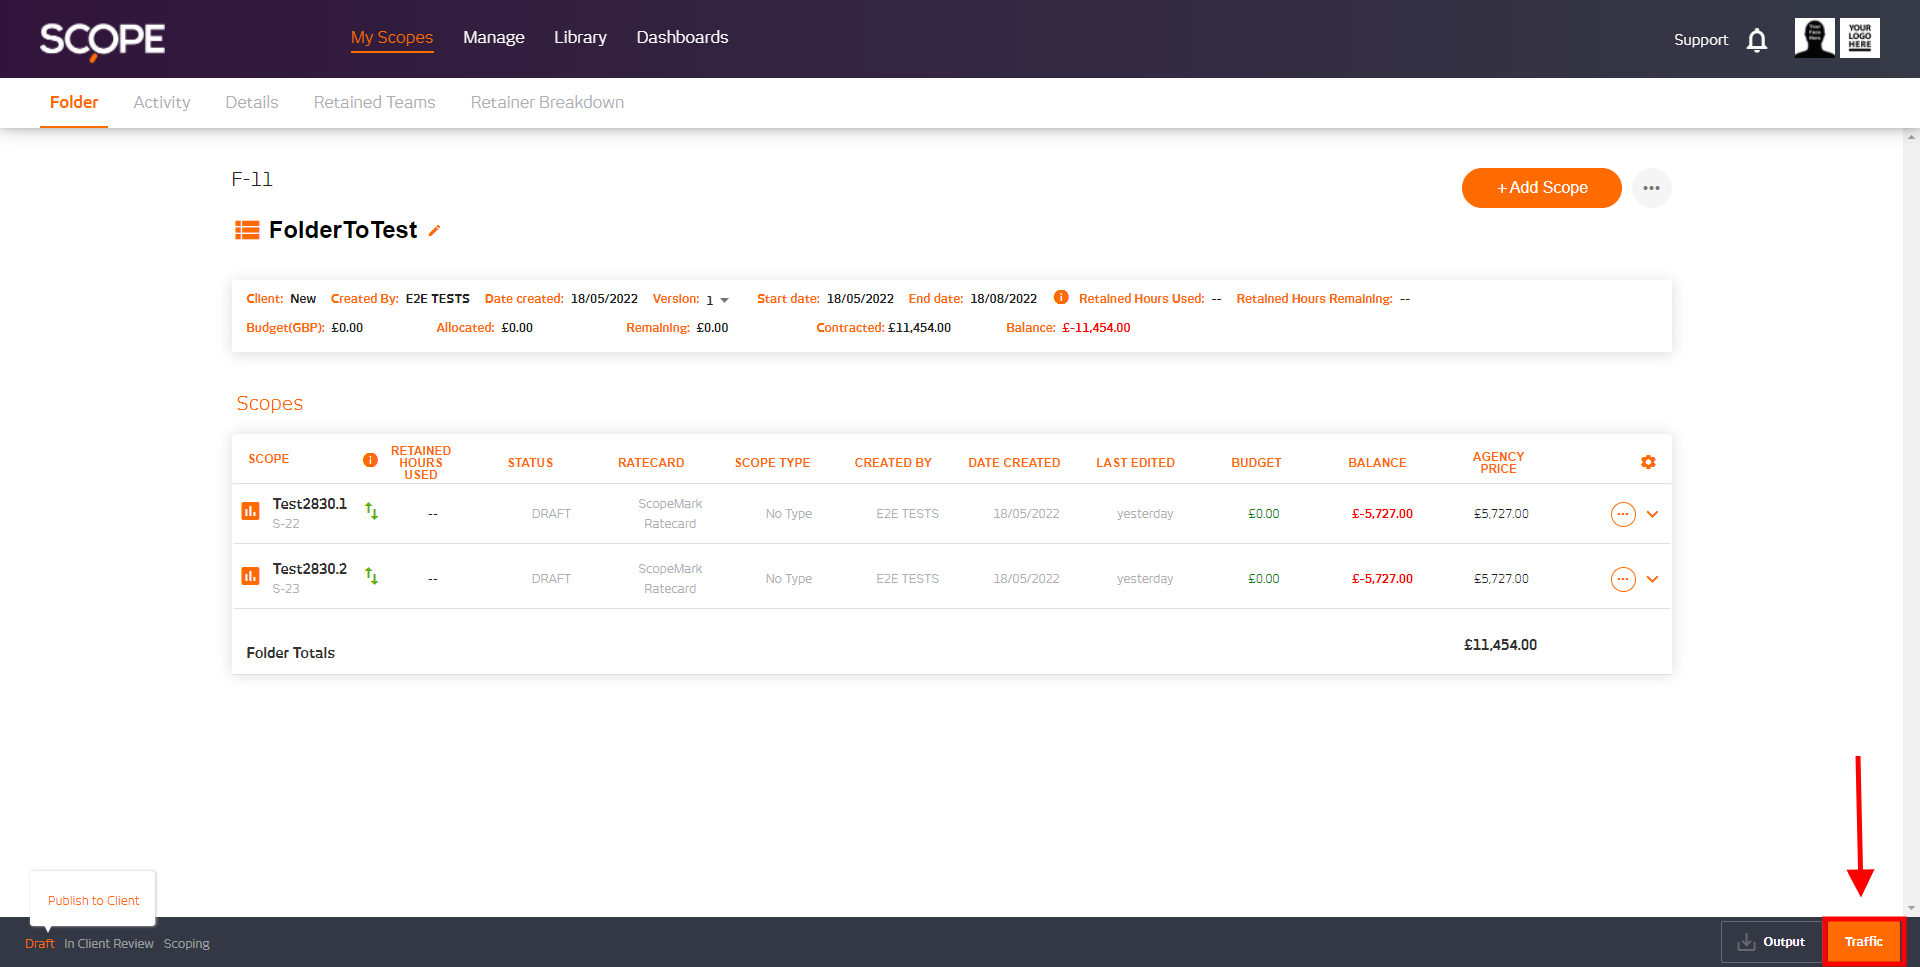
Task: Click Publish to Client
Action: click(94, 900)
